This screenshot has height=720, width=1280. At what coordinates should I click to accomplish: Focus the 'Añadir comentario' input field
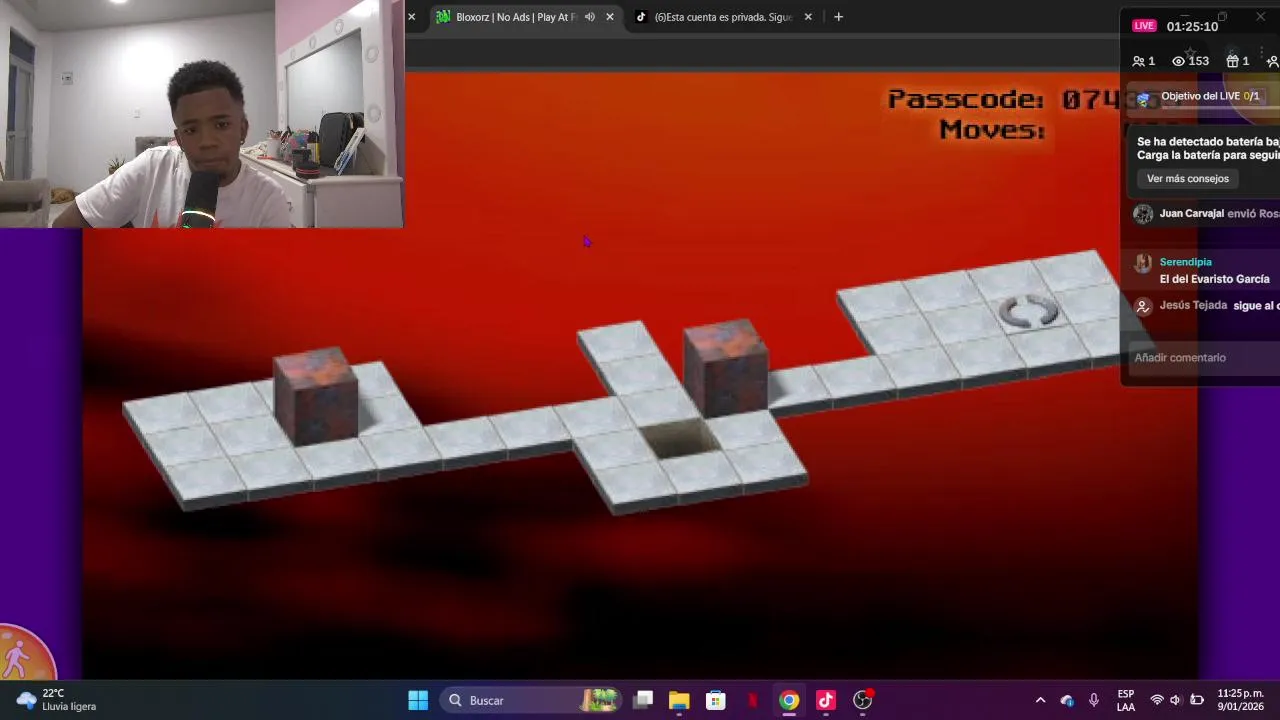1203,358
